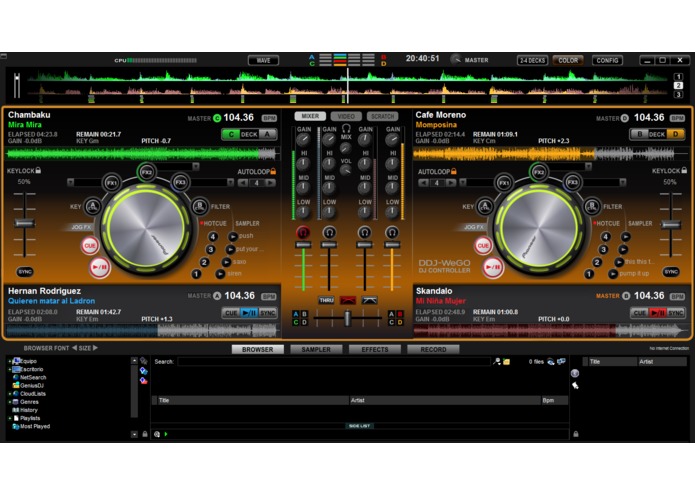Image resolution: width=695 pixels, height=494 pixels.
Task: Click the crossfader handle
Action: pos(348,317)
